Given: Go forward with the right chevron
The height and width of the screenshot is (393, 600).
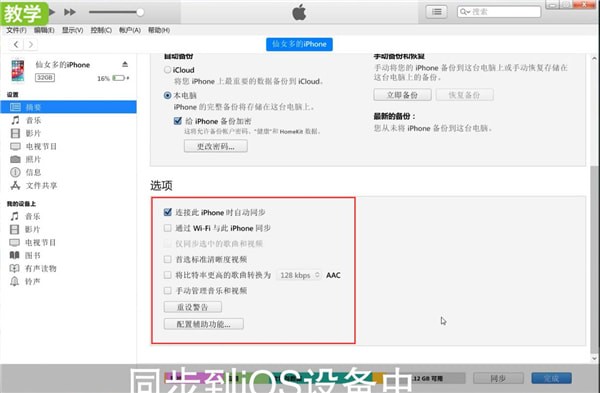Looking at the screenshot, I should pos(31,44).
